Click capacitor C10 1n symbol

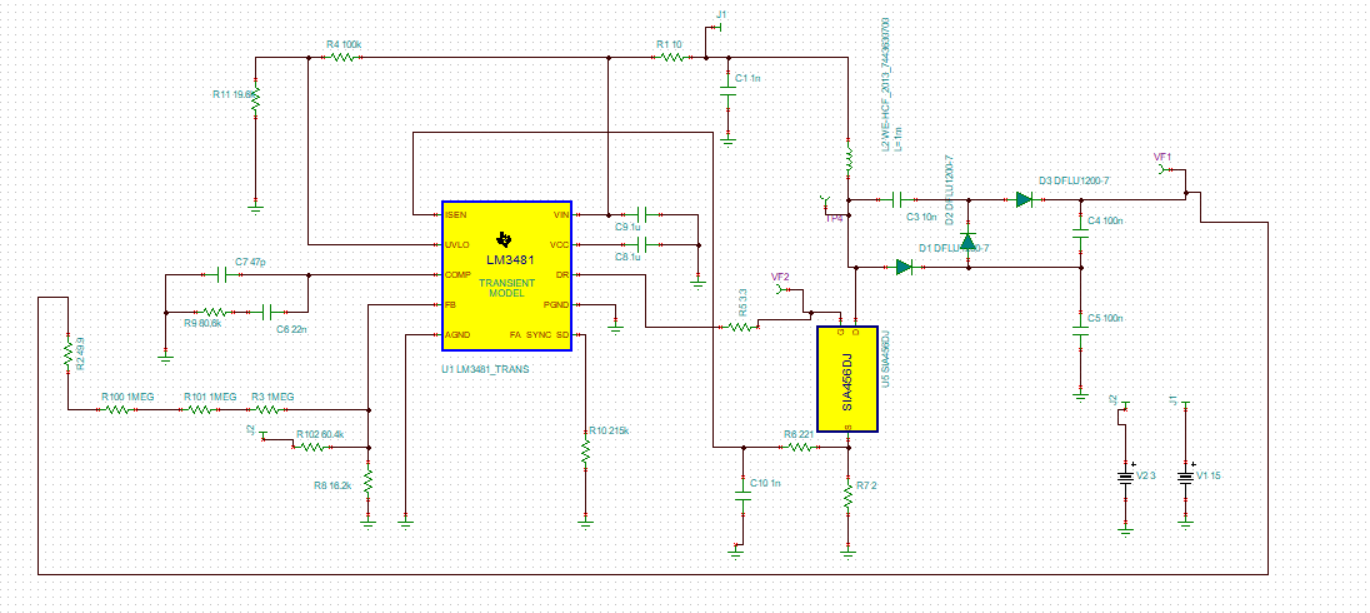[743, 497]
